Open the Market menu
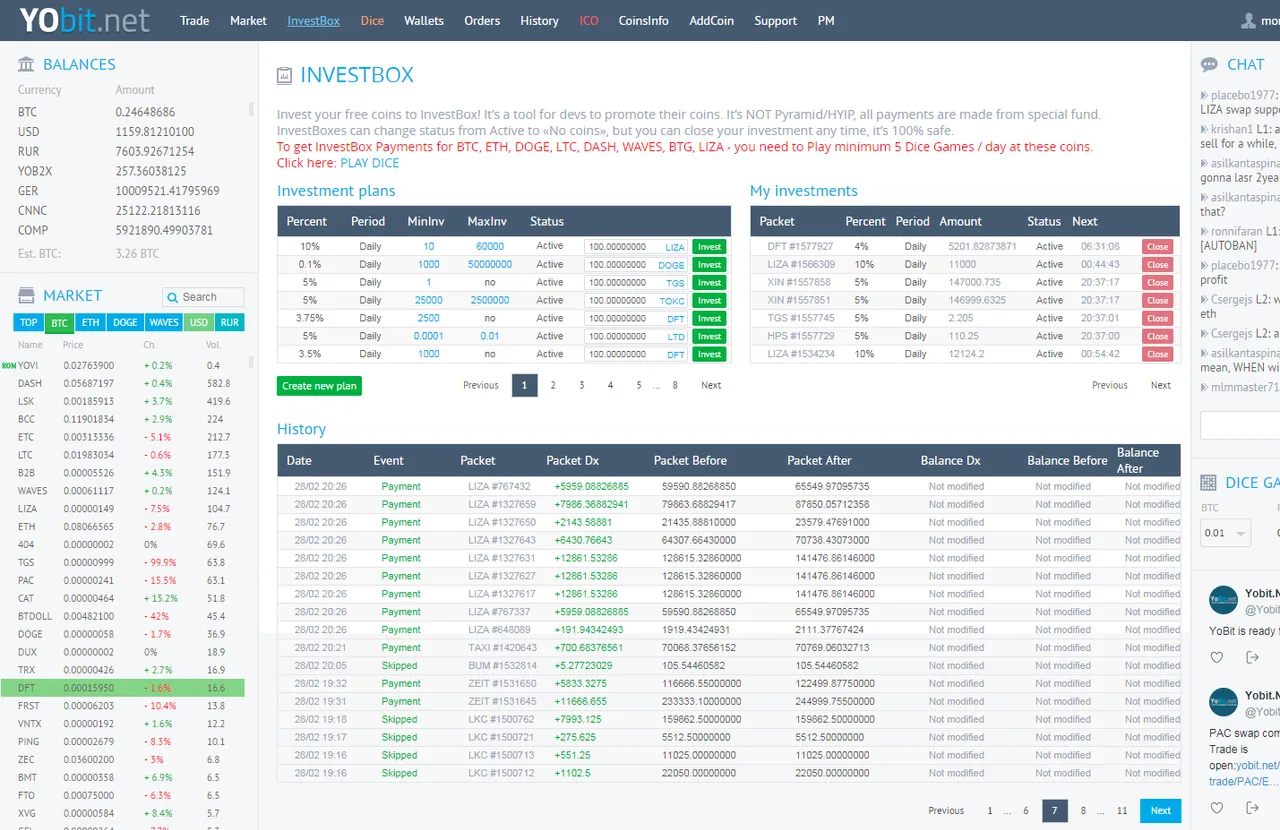The width and height of the screenshot is (1280, 830). tap(248, 20)
